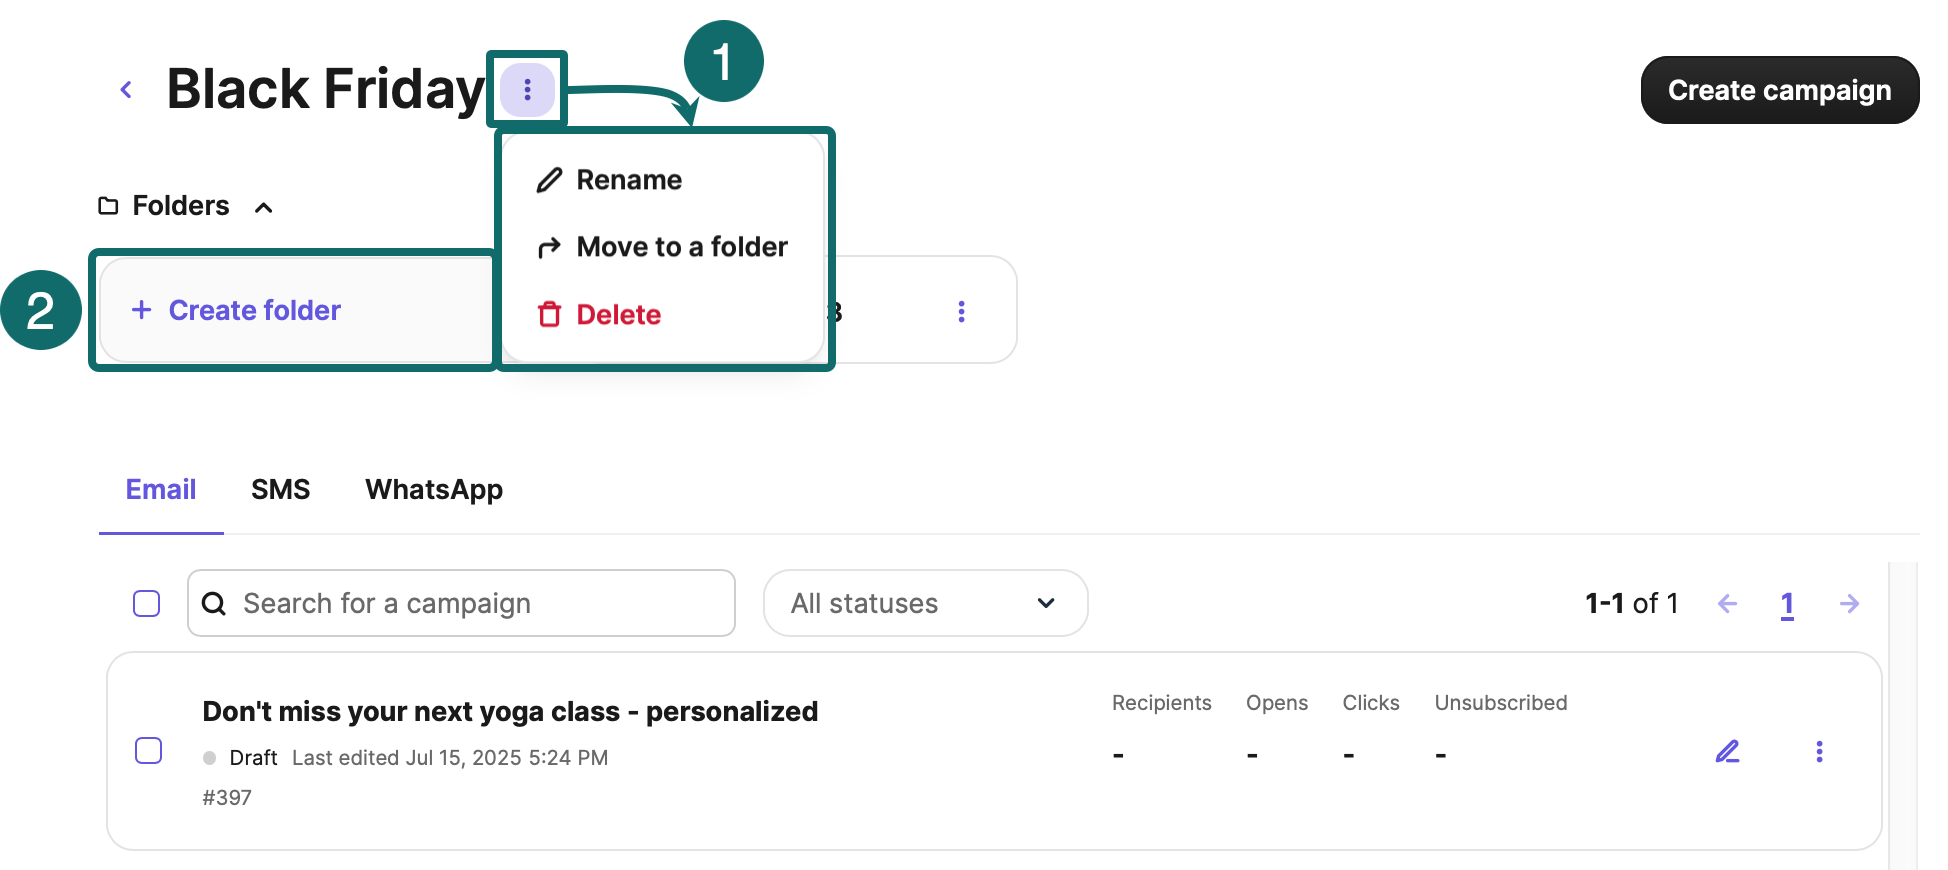Open the yoga campaign row options menu

pos(1819,751)
